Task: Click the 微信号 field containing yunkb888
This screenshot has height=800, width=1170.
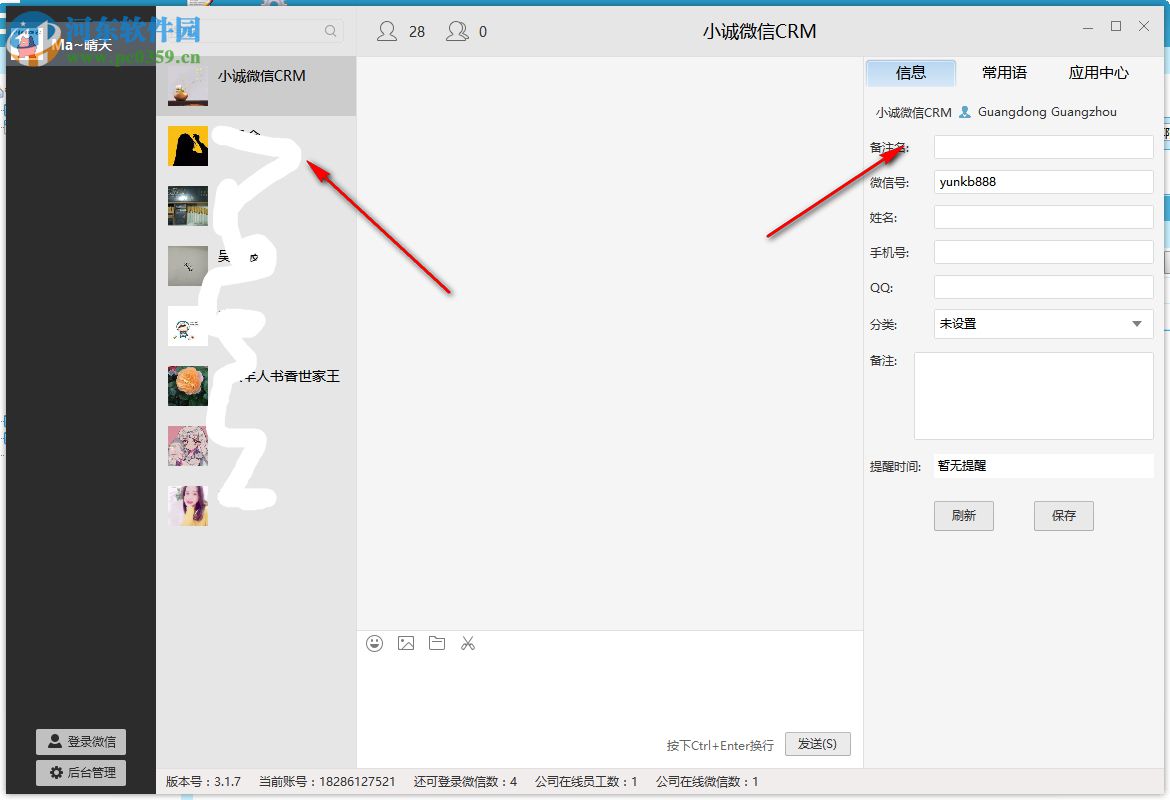Action: pos(1044,182)
